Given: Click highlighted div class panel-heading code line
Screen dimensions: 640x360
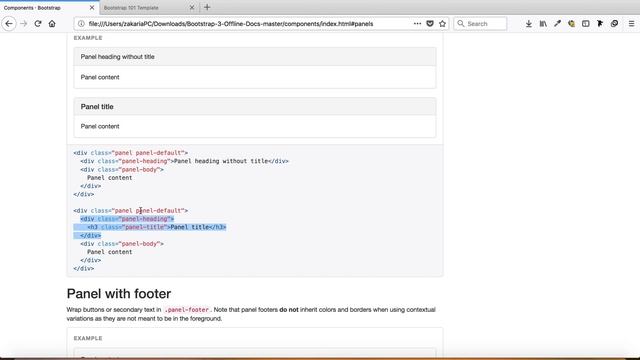Looking at the screenshot, I should [x=127, y=219].
